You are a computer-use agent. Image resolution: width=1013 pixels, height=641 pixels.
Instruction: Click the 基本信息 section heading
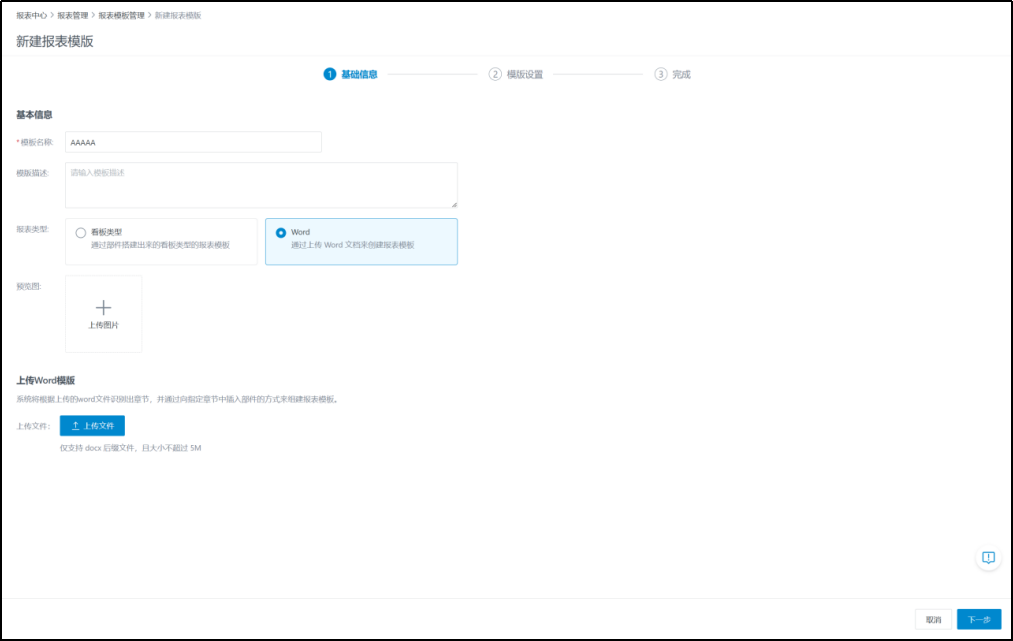click(x=34, y=115)
